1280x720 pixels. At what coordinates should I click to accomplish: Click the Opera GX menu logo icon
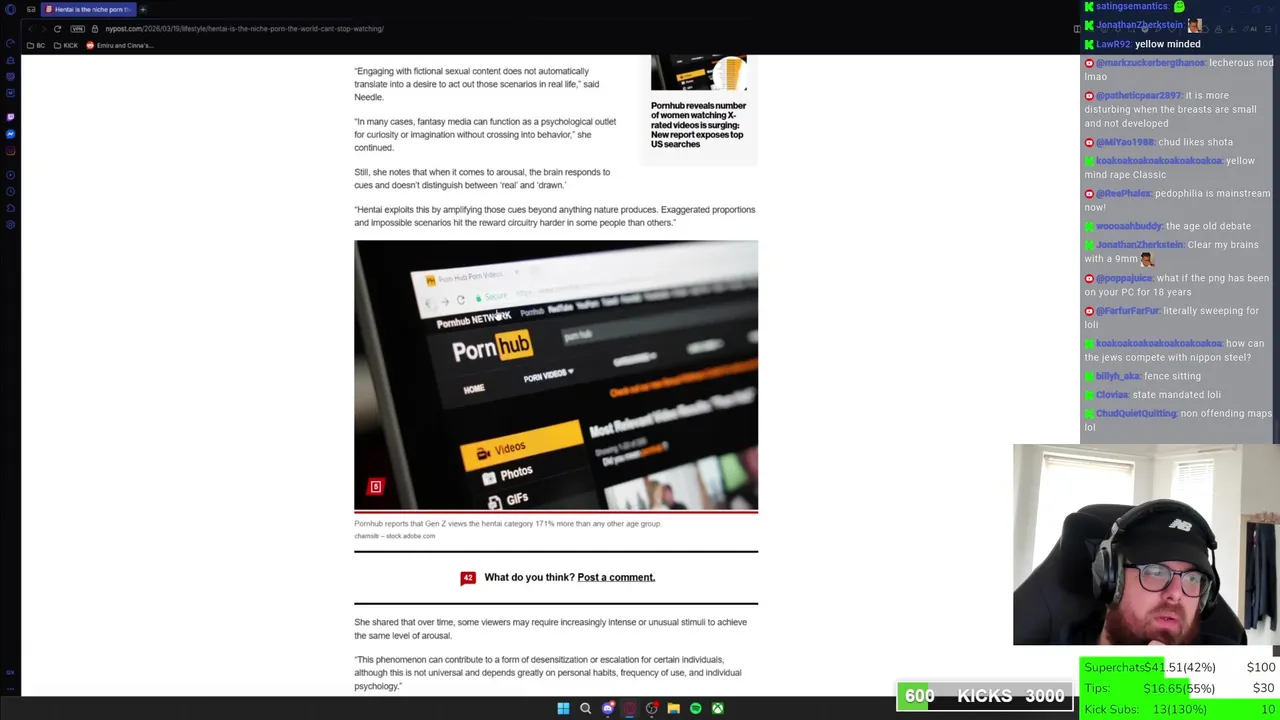10,9
